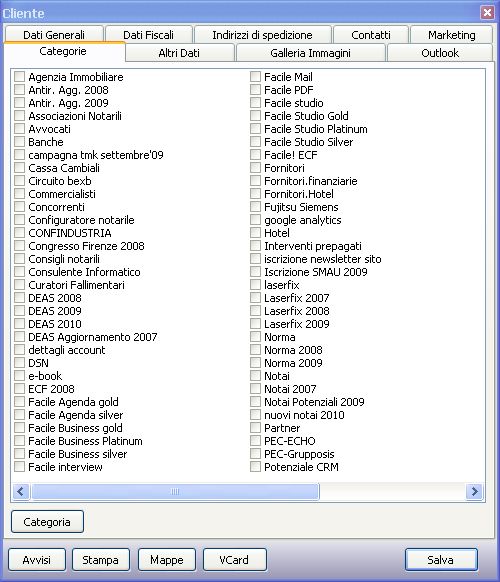Open Mappe
The image size is (500, 582).
click(x=167, y=559)
